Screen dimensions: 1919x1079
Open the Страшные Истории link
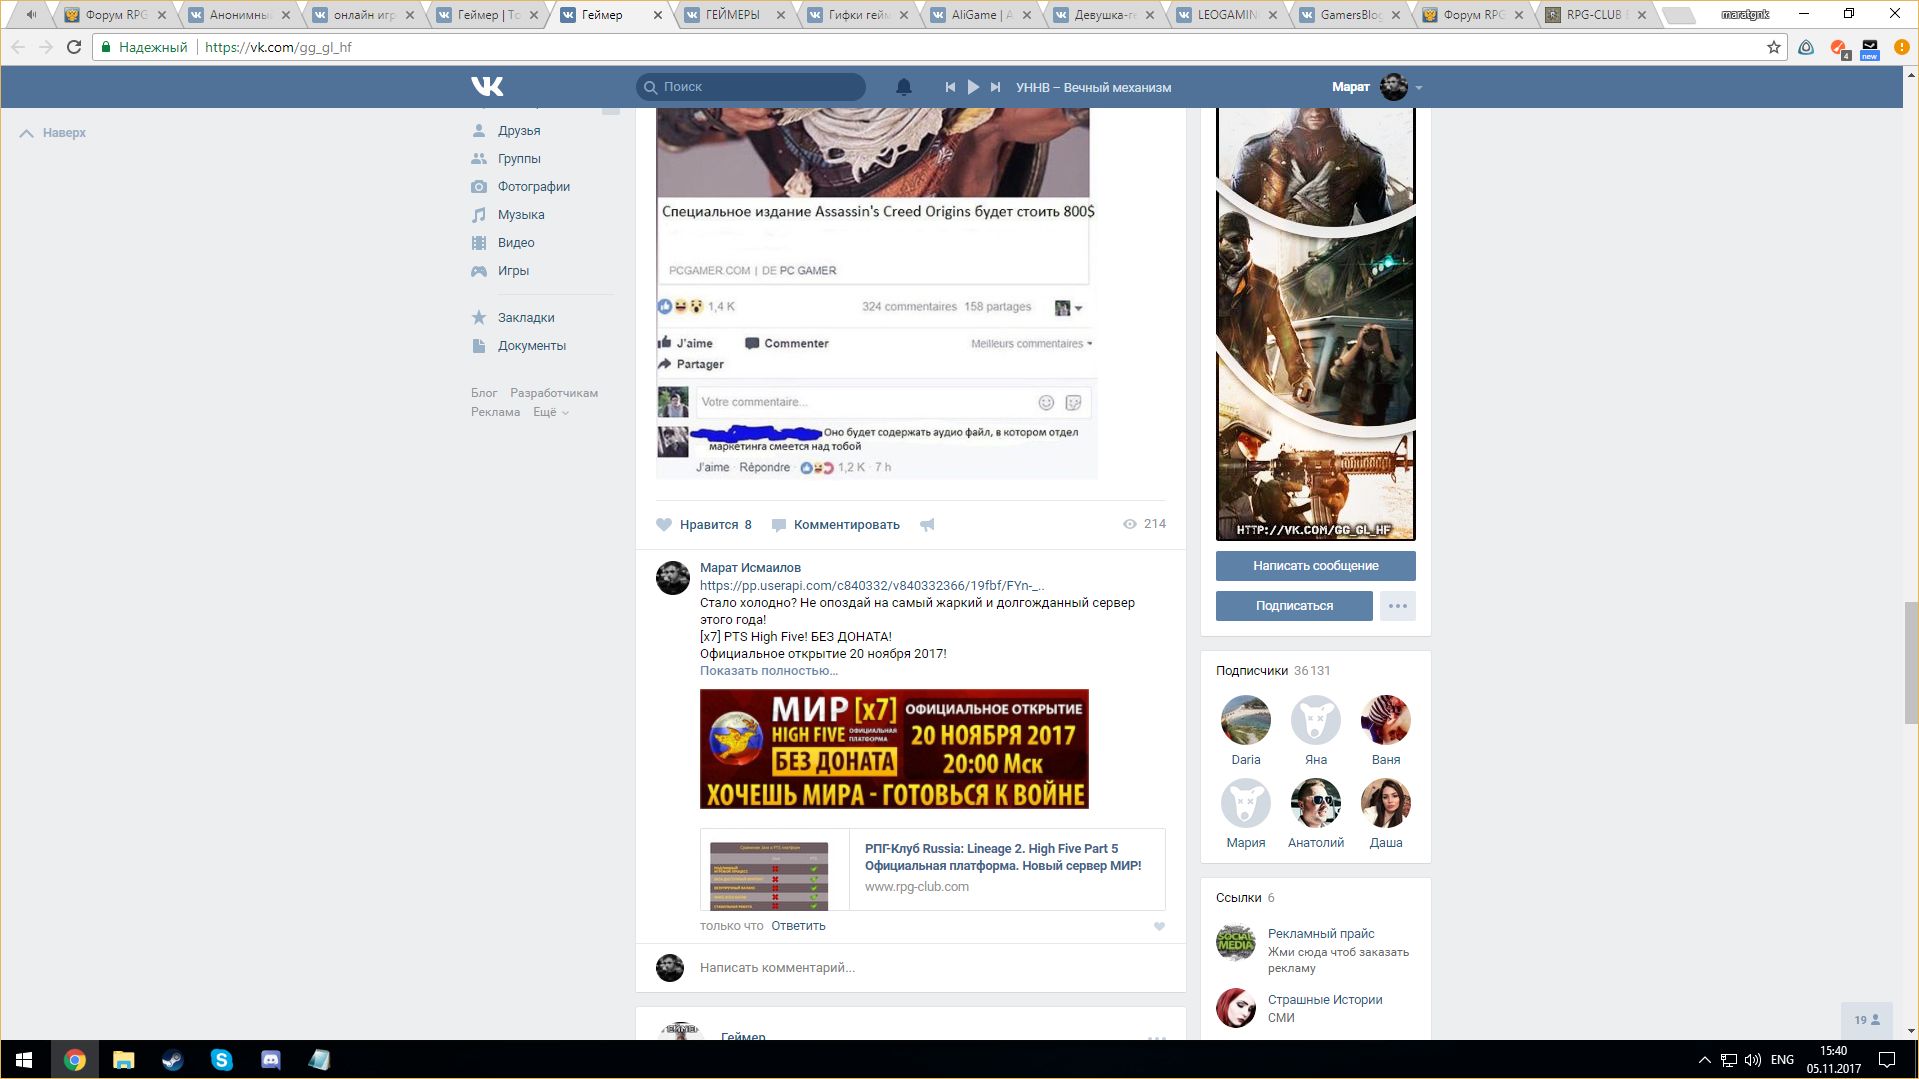(1325, 1000)
